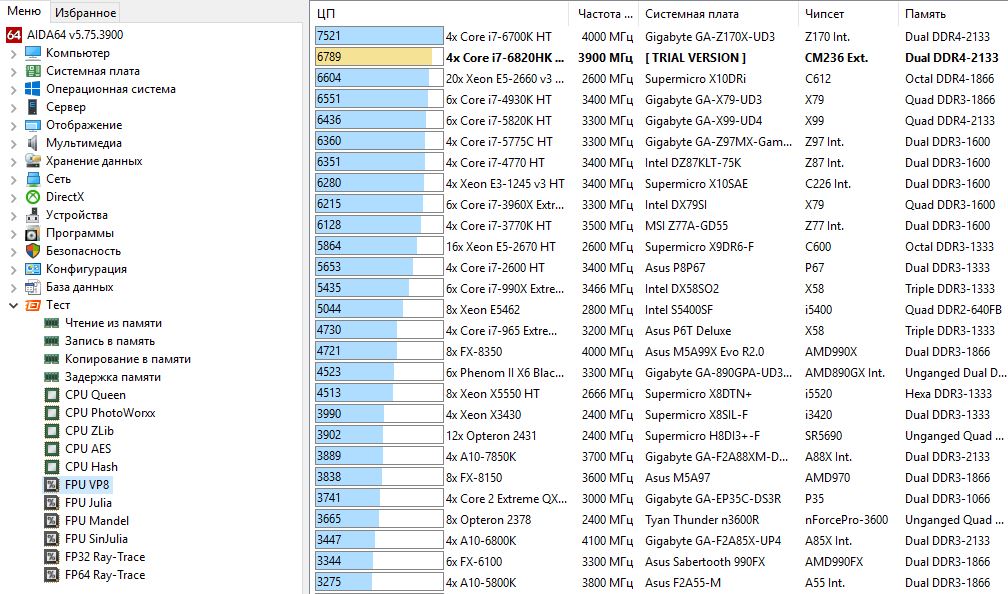Click the Хранение данных disk icon

(x=33, y=161)
